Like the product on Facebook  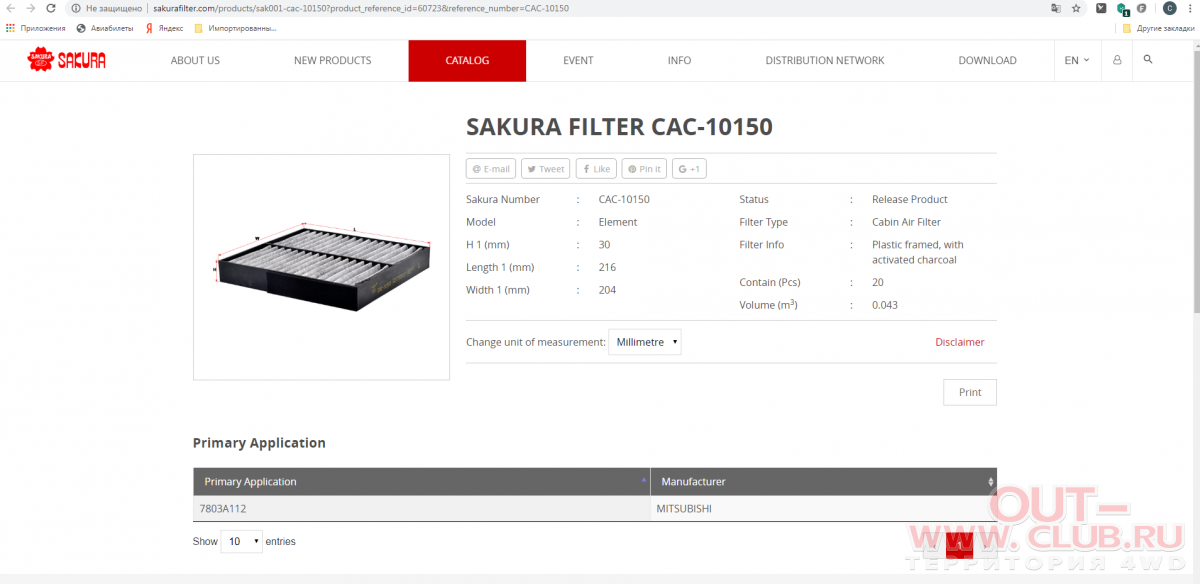coord(596,169)
